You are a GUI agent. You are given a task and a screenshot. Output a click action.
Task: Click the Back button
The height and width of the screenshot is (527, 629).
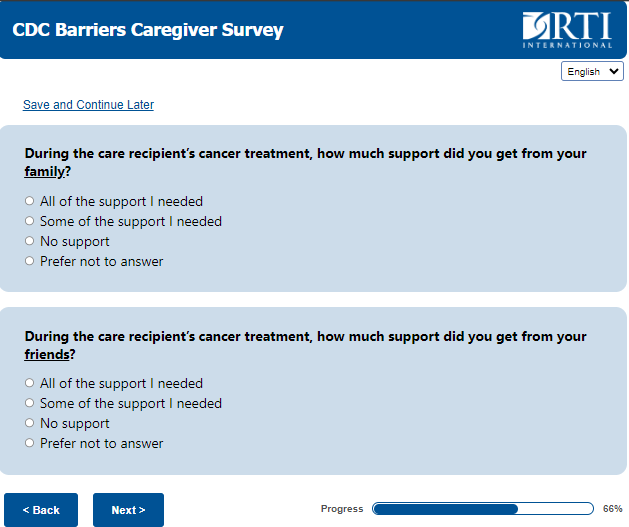(41, 510)
